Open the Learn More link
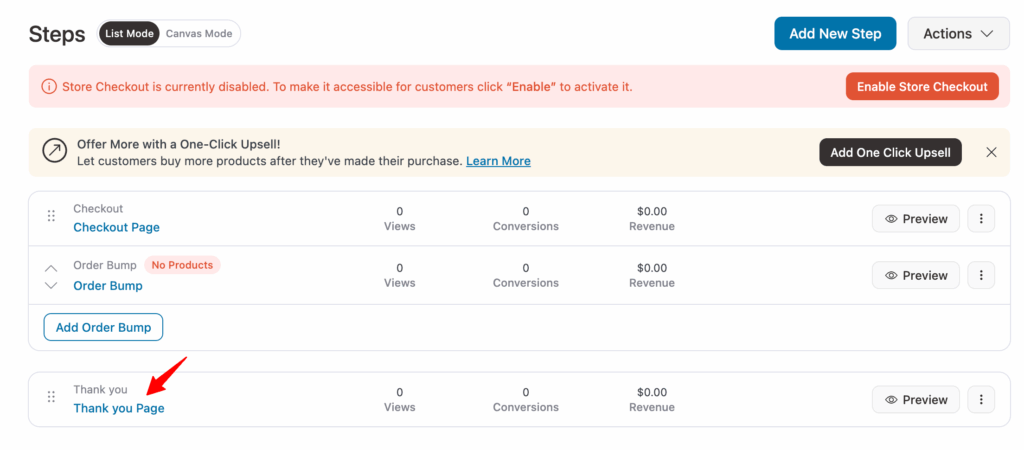 [x=498, y=161]
